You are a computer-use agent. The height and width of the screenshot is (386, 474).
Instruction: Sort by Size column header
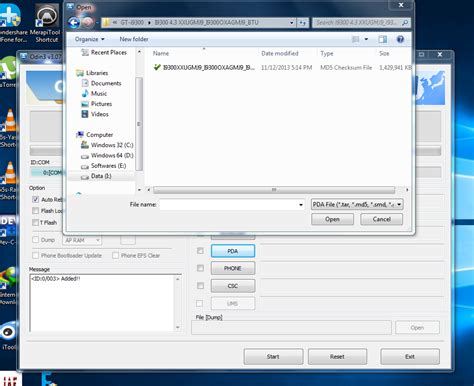[384, 53]
